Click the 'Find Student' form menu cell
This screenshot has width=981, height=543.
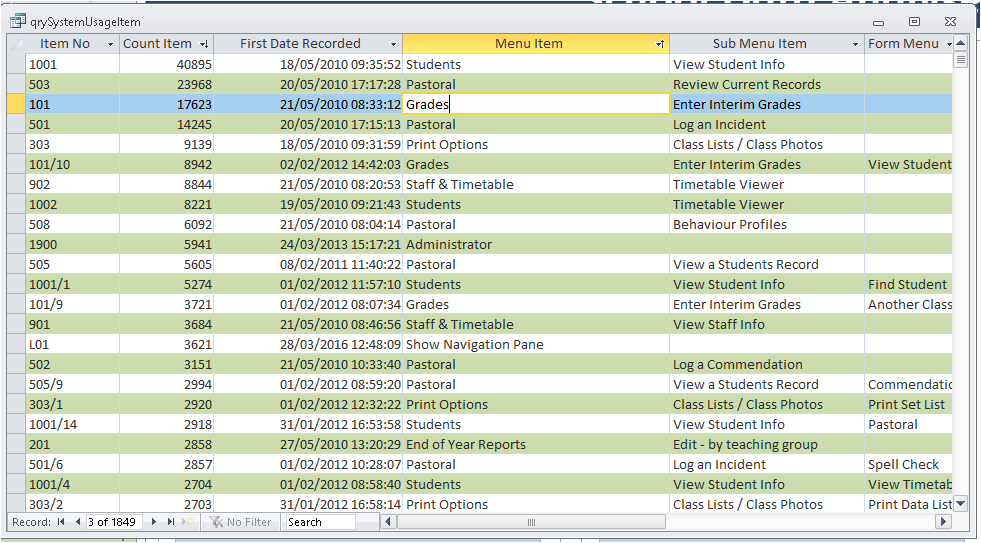tap(908, 284)
